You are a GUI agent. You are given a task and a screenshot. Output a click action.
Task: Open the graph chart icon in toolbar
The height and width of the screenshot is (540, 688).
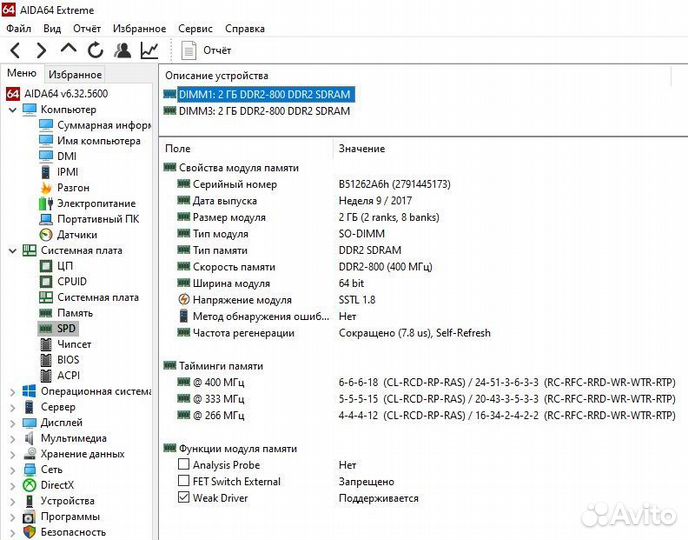tap(149, 50)
